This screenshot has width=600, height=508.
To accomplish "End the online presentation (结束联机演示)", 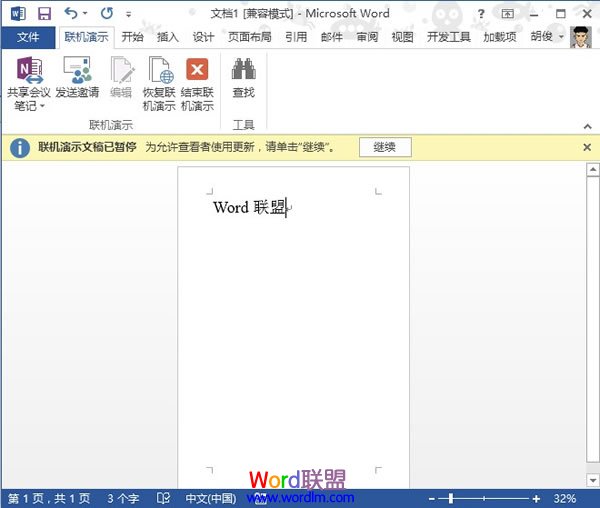I will (x=197, y=70).
